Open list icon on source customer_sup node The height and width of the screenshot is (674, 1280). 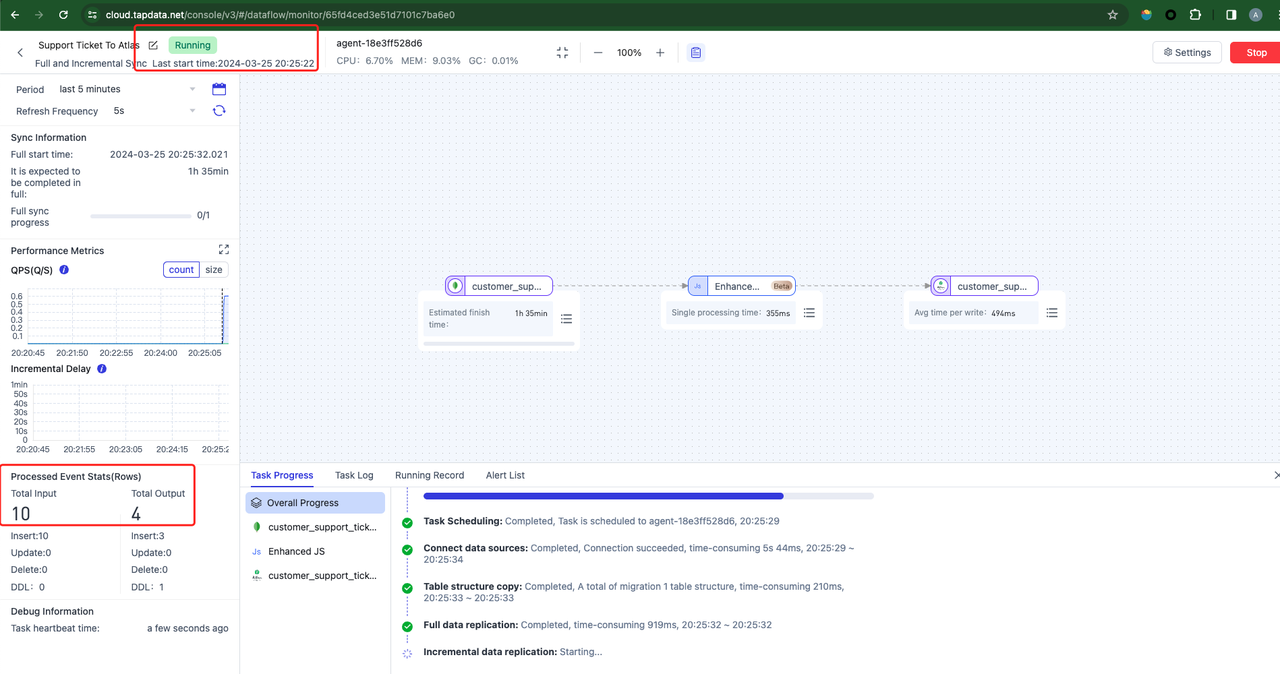(x=566, y=318)
